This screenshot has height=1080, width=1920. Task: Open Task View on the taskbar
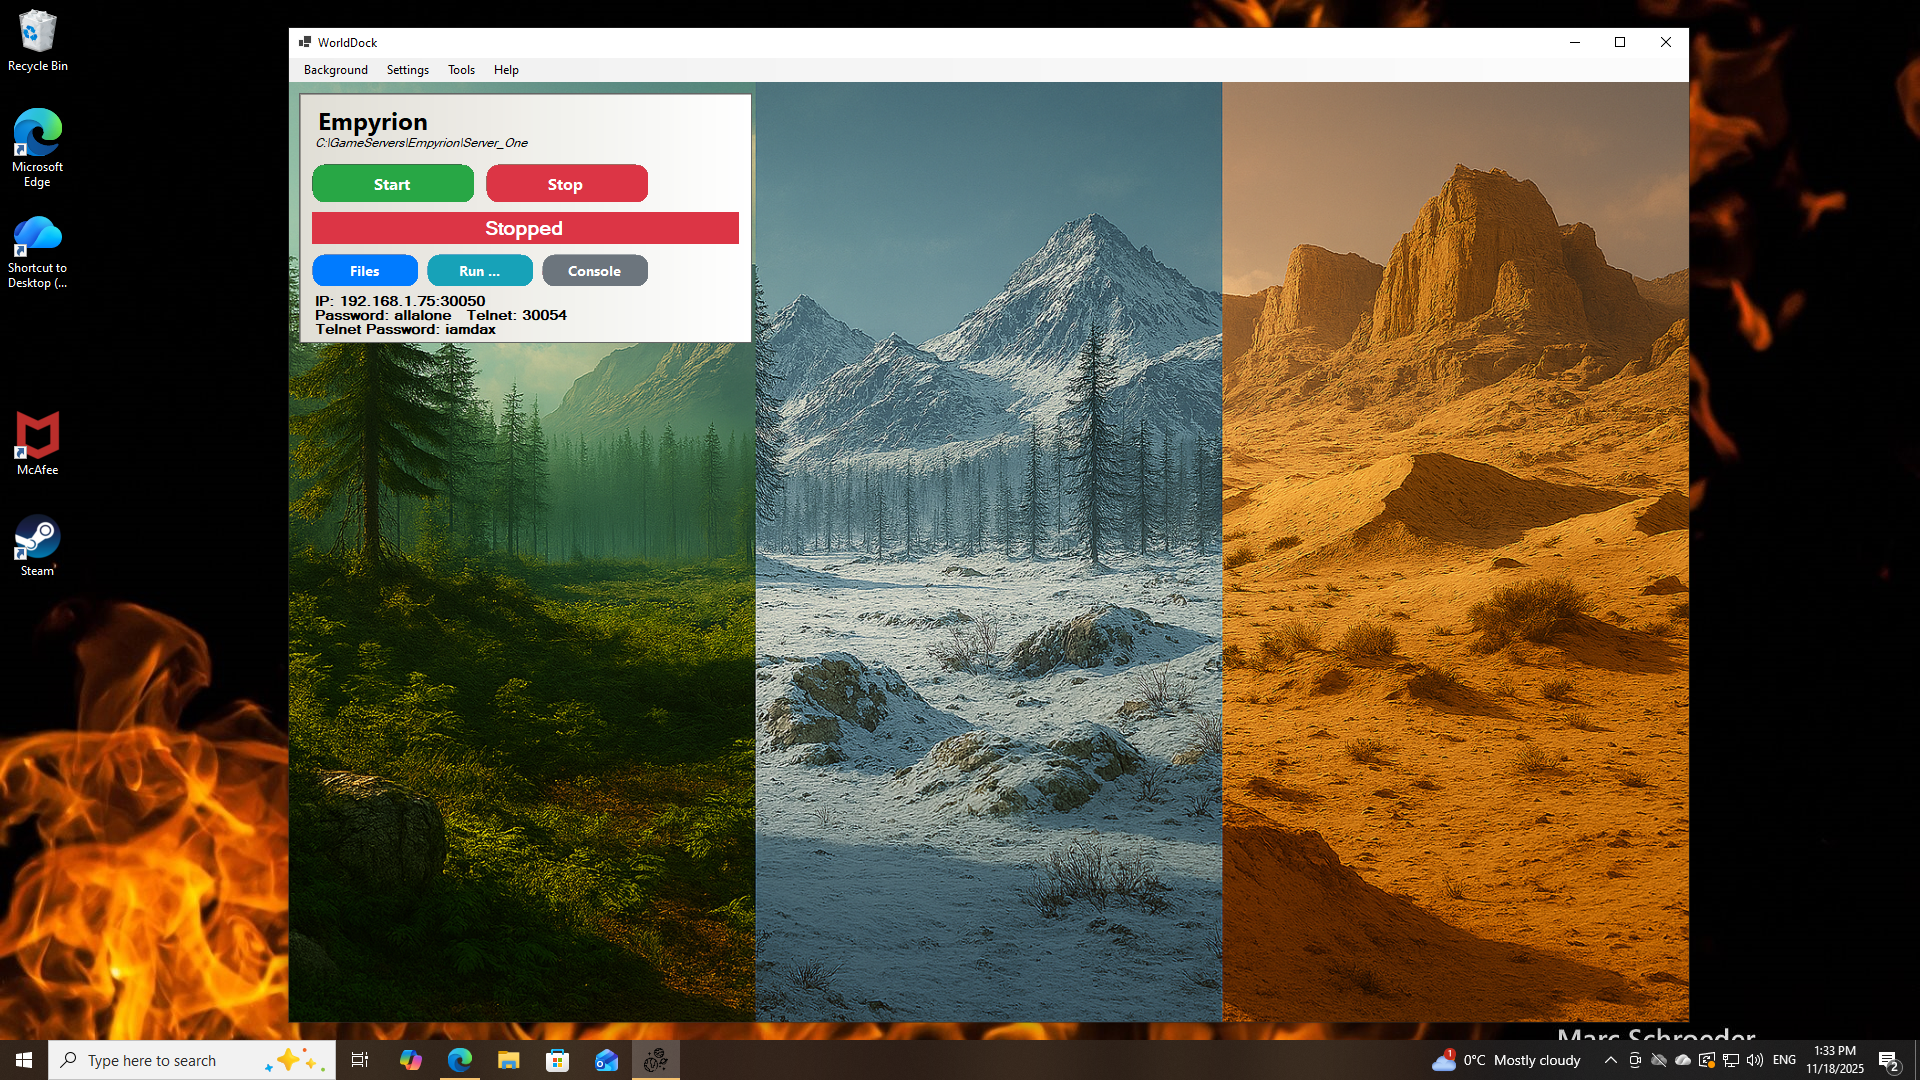click(360, 1059)
